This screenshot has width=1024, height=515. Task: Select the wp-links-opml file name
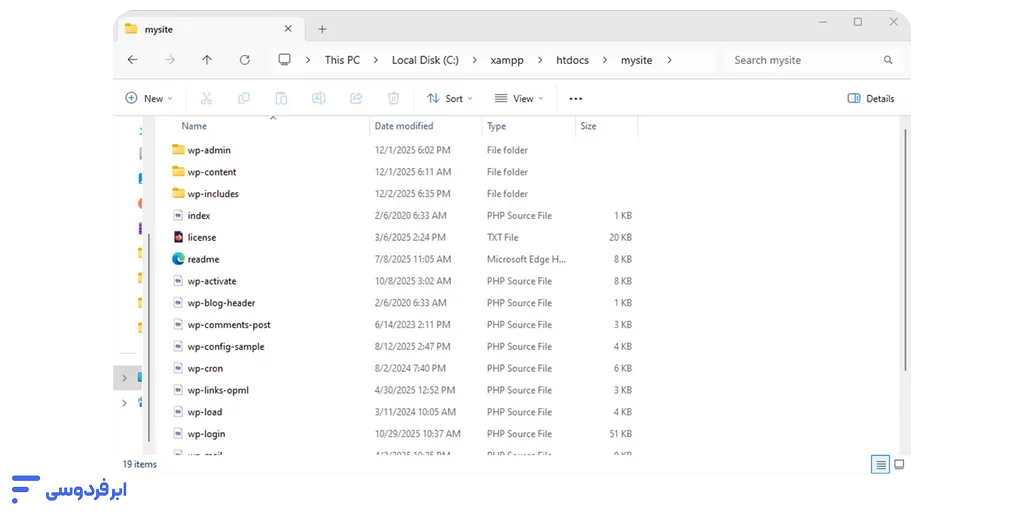point(218,390)
